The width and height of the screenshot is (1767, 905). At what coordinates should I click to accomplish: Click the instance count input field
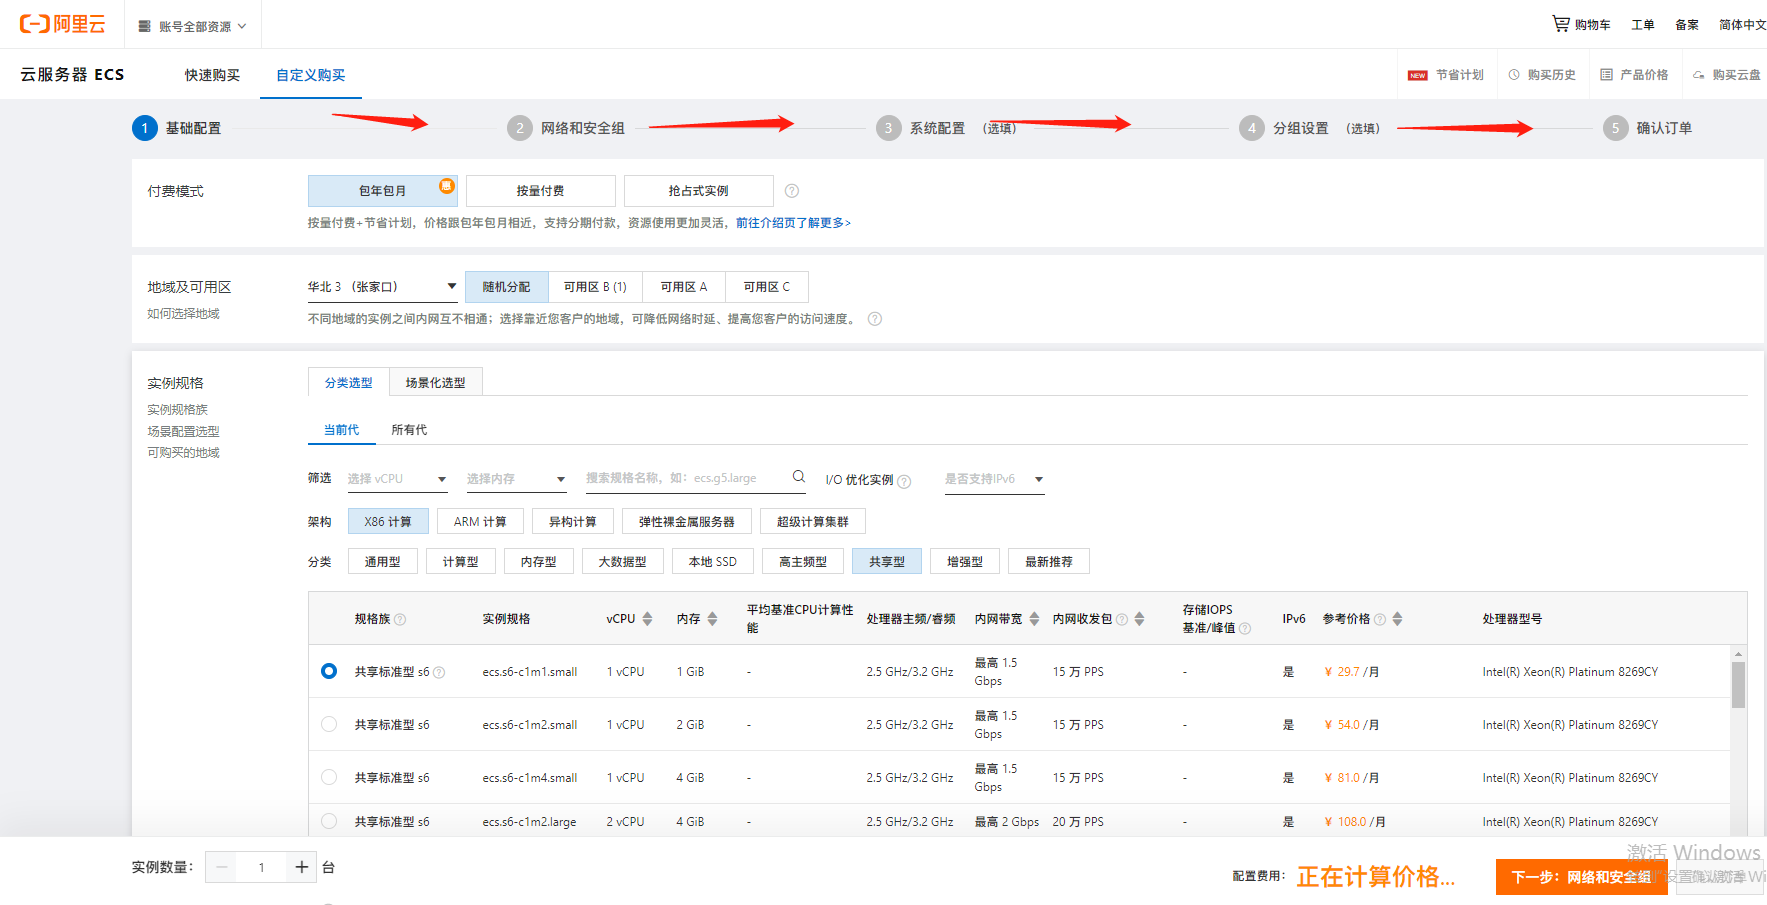coord(262,867)
